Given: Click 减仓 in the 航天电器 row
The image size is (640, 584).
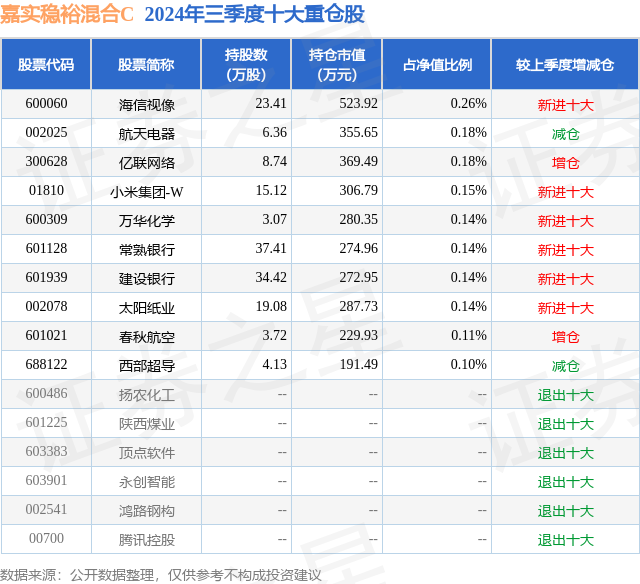Looking at the screenshot, I should (565, 134).
